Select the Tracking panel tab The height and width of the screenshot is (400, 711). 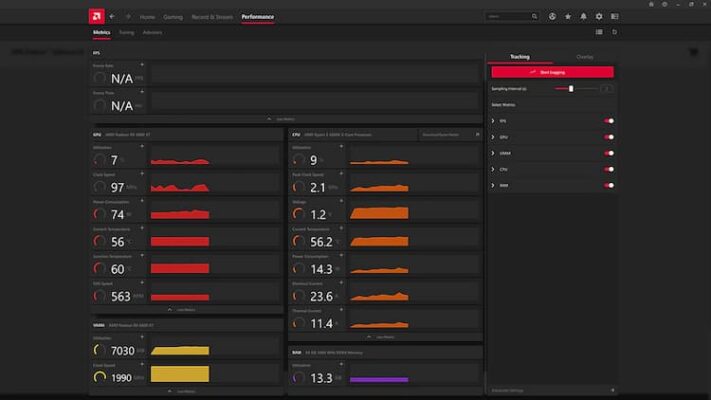(x=520, y=57)
